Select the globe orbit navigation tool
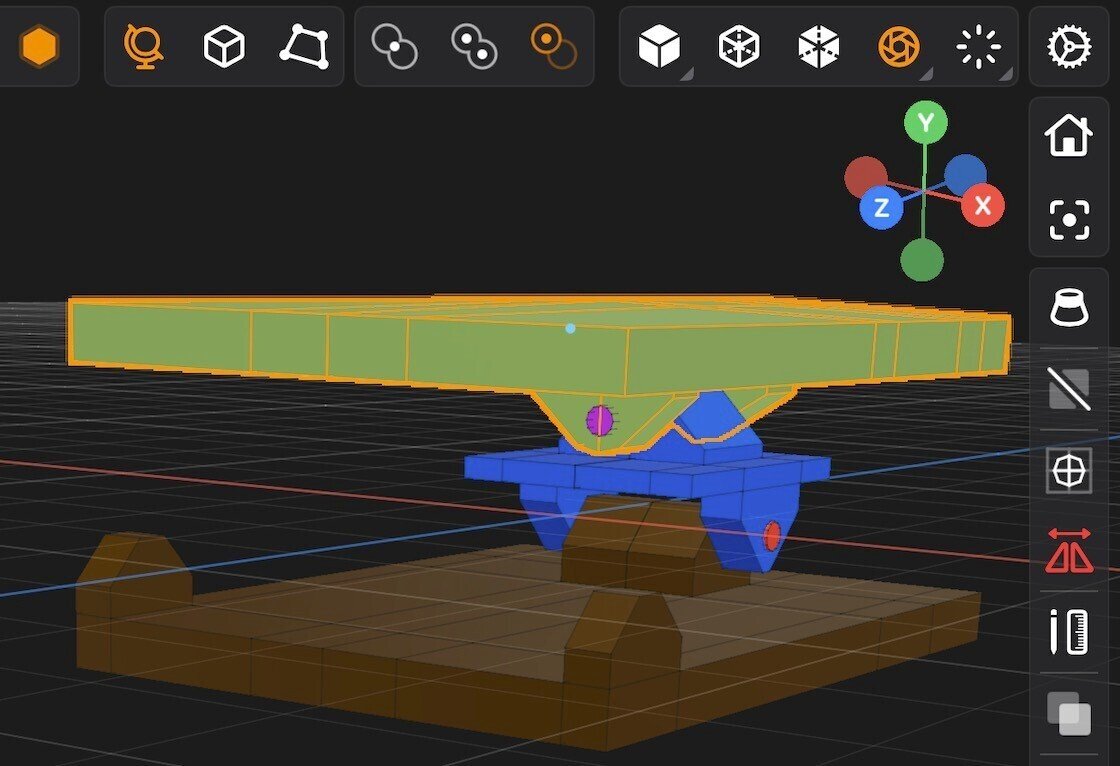The width and height of the screenshot is (1120, 766). click(144, 46)
